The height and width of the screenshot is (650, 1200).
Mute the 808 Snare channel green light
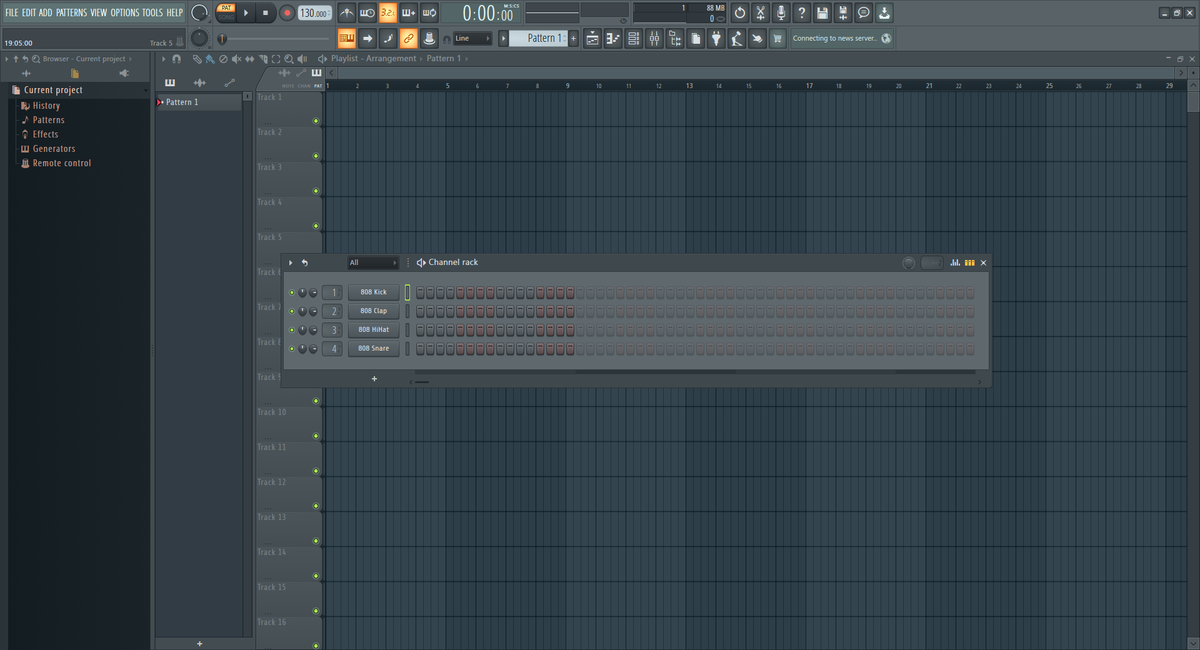[292, 349]
